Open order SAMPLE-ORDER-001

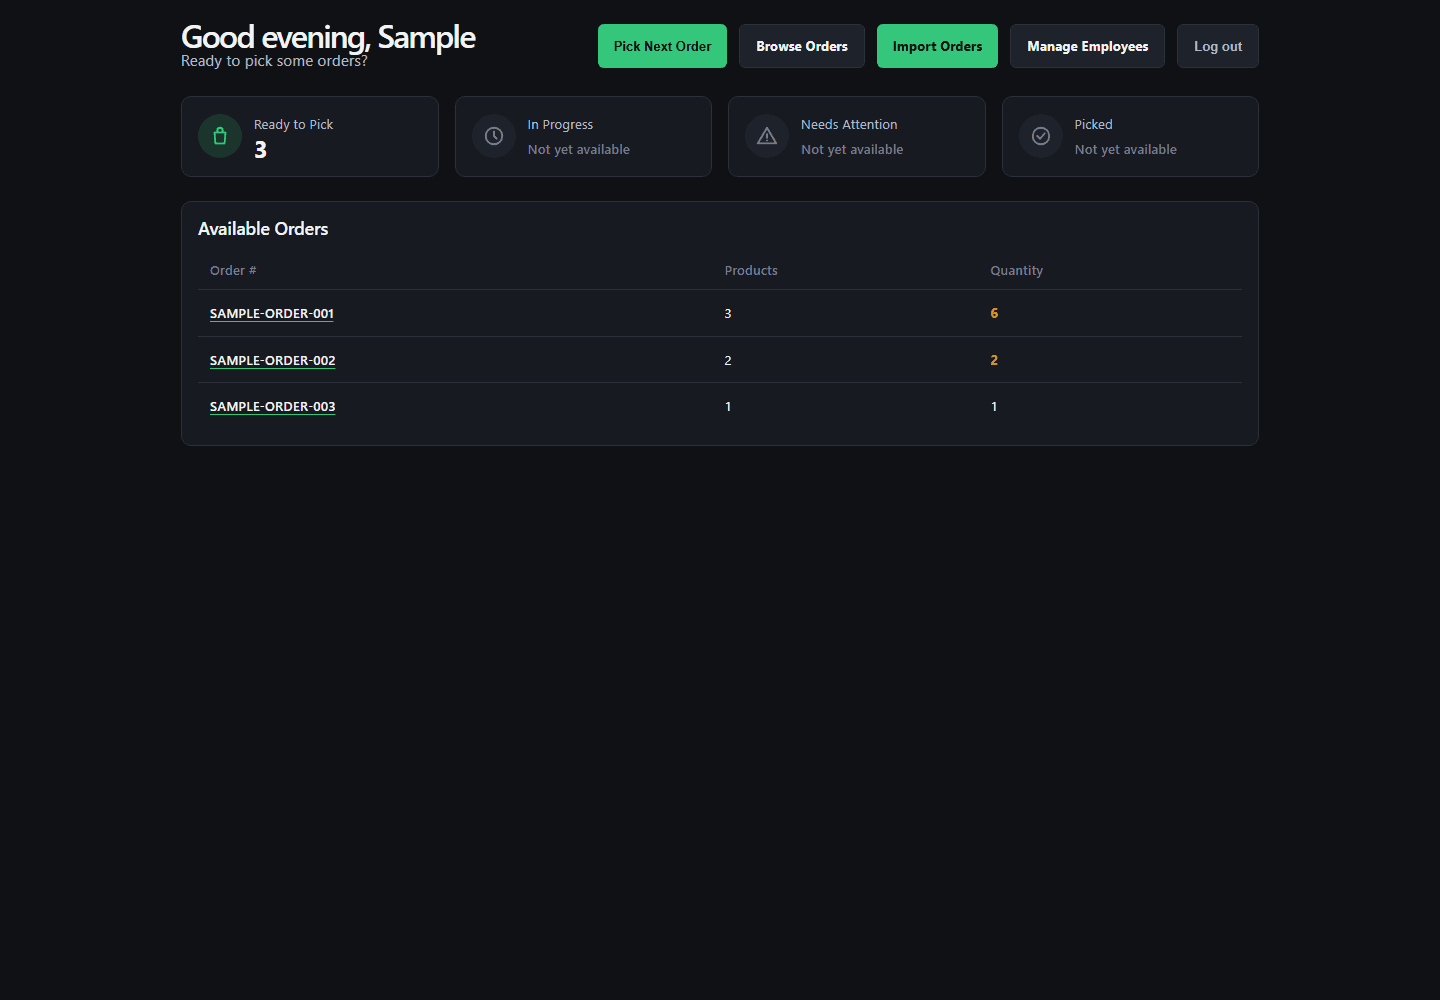(x=272, y=313)
